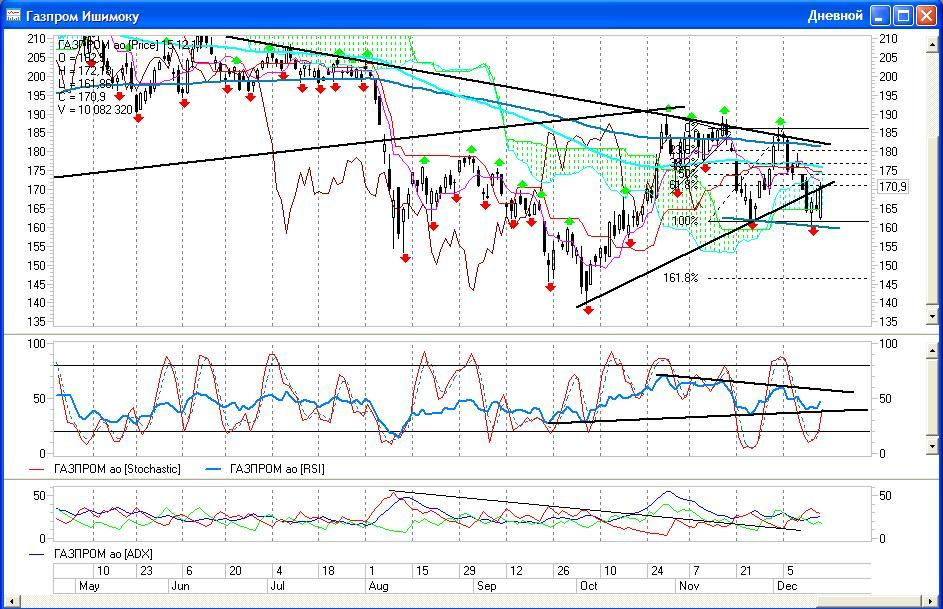Click the Газпром Ишимоку window title
Viewport: 943px width, 609px height.
point(82,16)
